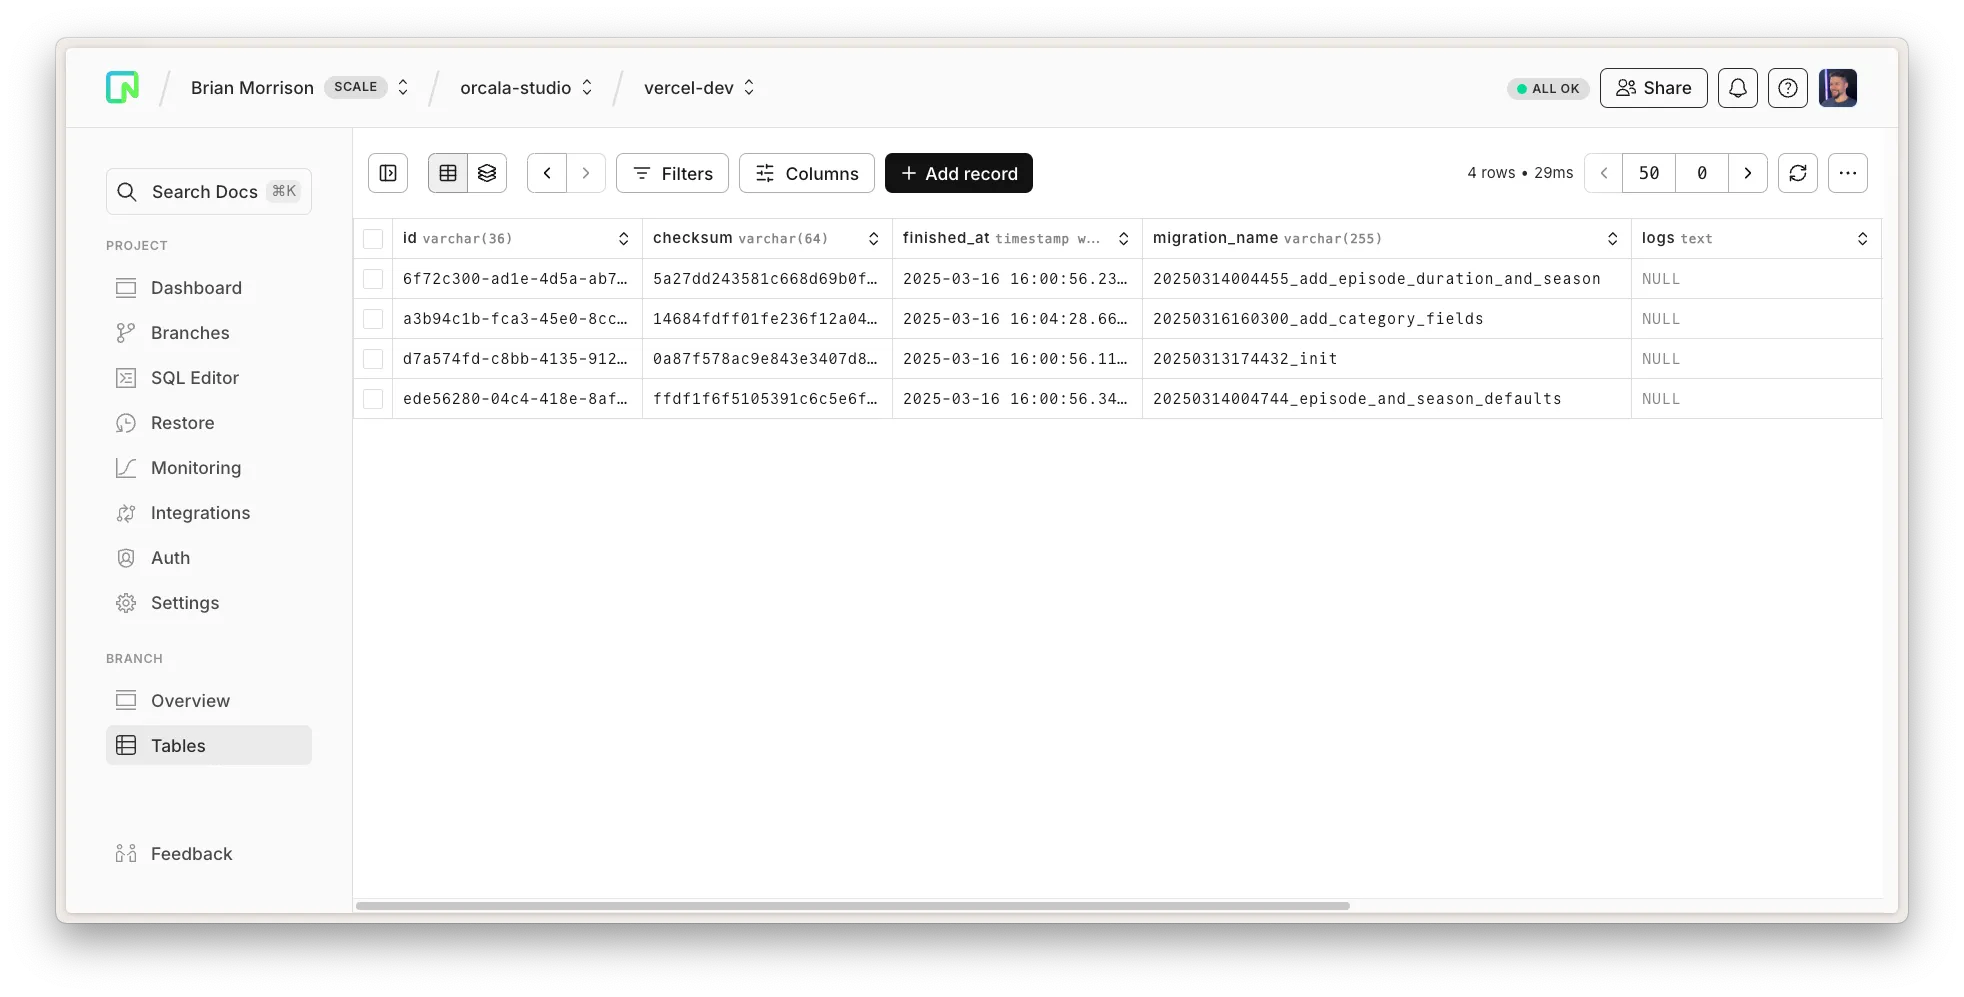1964x997 pixels.
Task: Go to previous page of rows
Action: tap(1604, 173)
